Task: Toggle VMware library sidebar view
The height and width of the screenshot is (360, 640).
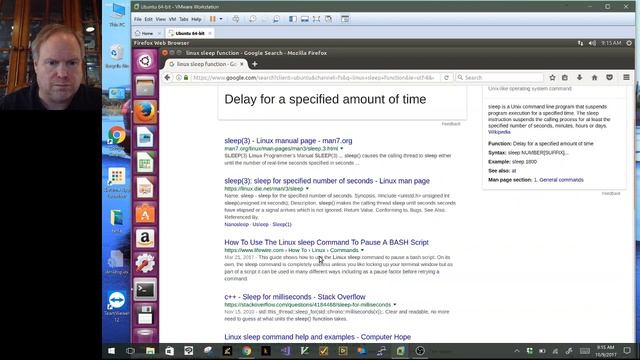Action: [x=293, y=19]
